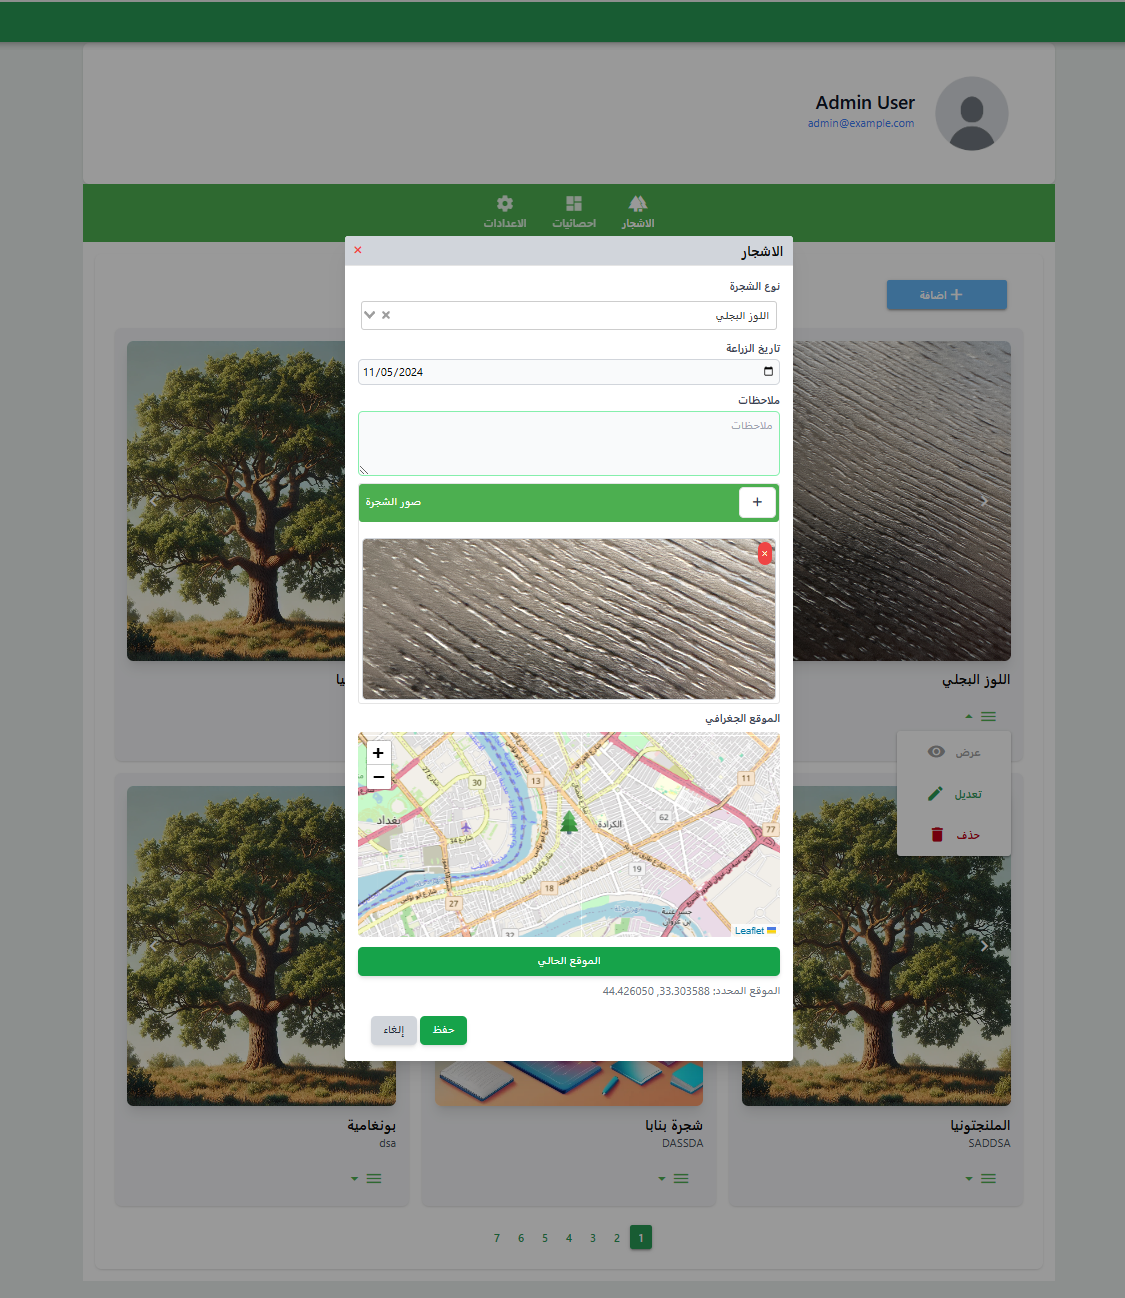This screenshot has height=1298, width=1125.
Task: Select the view option with eye icon
Action: click(x=954, y=752)
